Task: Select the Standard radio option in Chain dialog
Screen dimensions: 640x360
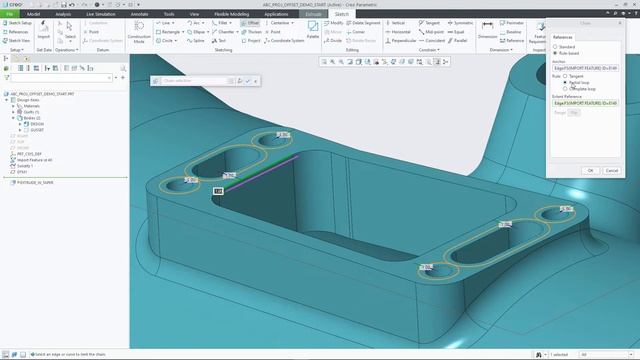Action: pyautogui.click(x=555, y=47)
